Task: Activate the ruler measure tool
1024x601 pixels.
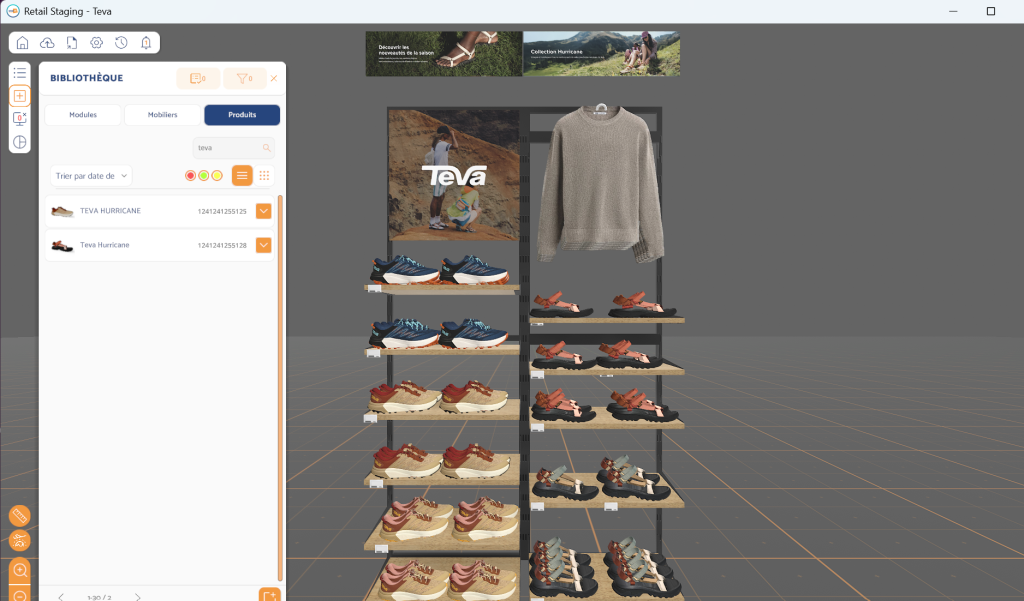Action: pos(20,516)
